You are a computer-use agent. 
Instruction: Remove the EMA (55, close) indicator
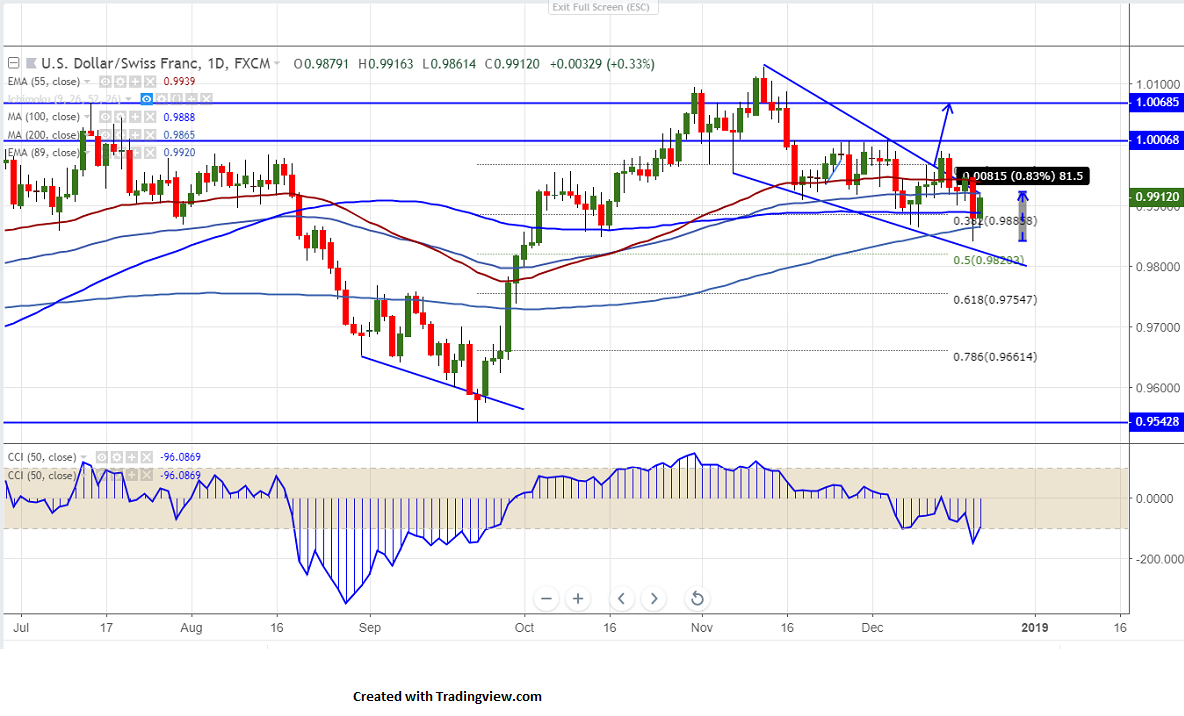pos(150,82)
